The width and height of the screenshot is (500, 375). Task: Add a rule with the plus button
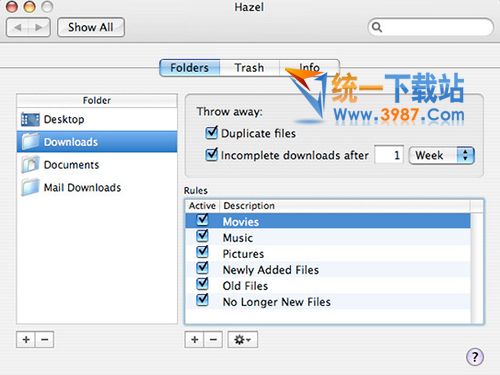pyautogui.click(x=194, y=340)
